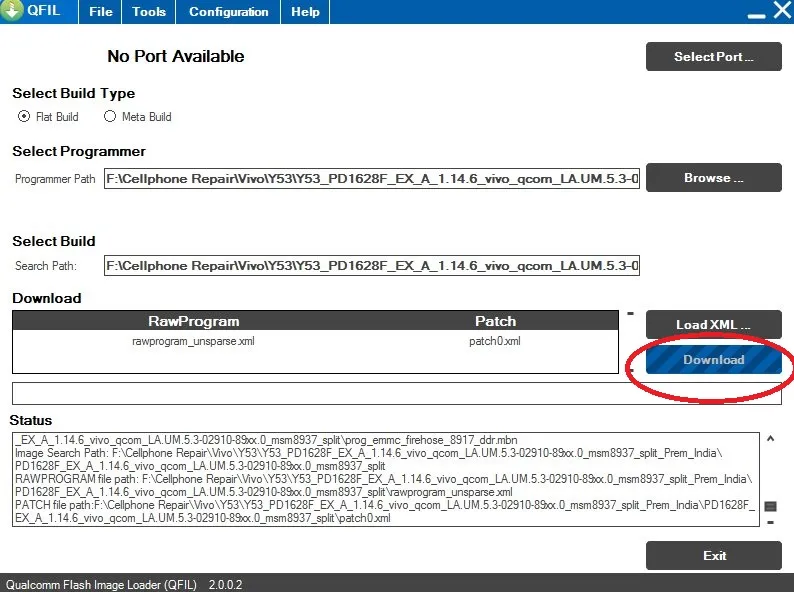Click the Patch column header
Screen dimensions: 794x592
tap(495, 321)
